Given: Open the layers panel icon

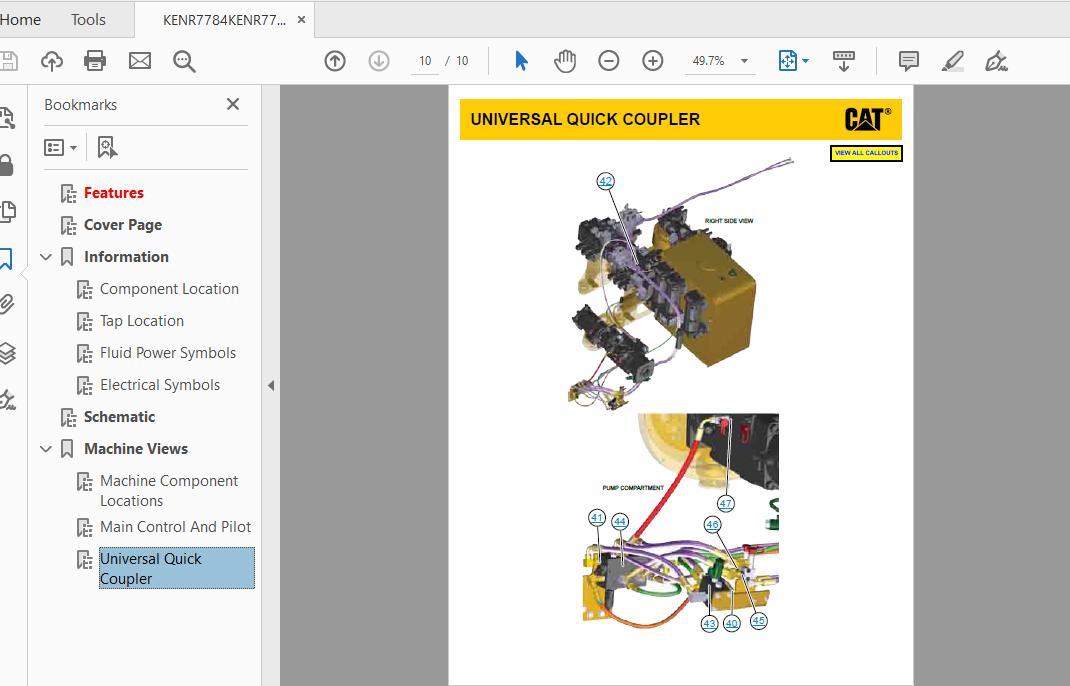Looking at the screenshot, I should click(7, 353).
